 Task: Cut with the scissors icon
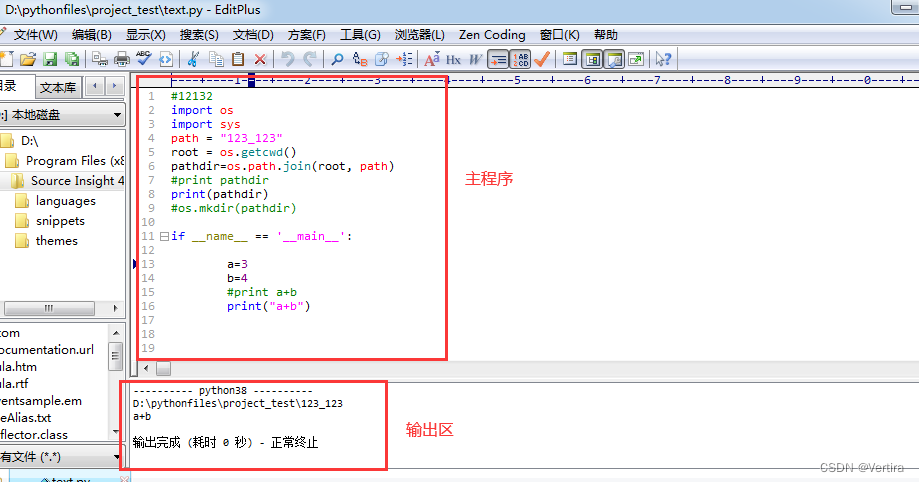193,59
